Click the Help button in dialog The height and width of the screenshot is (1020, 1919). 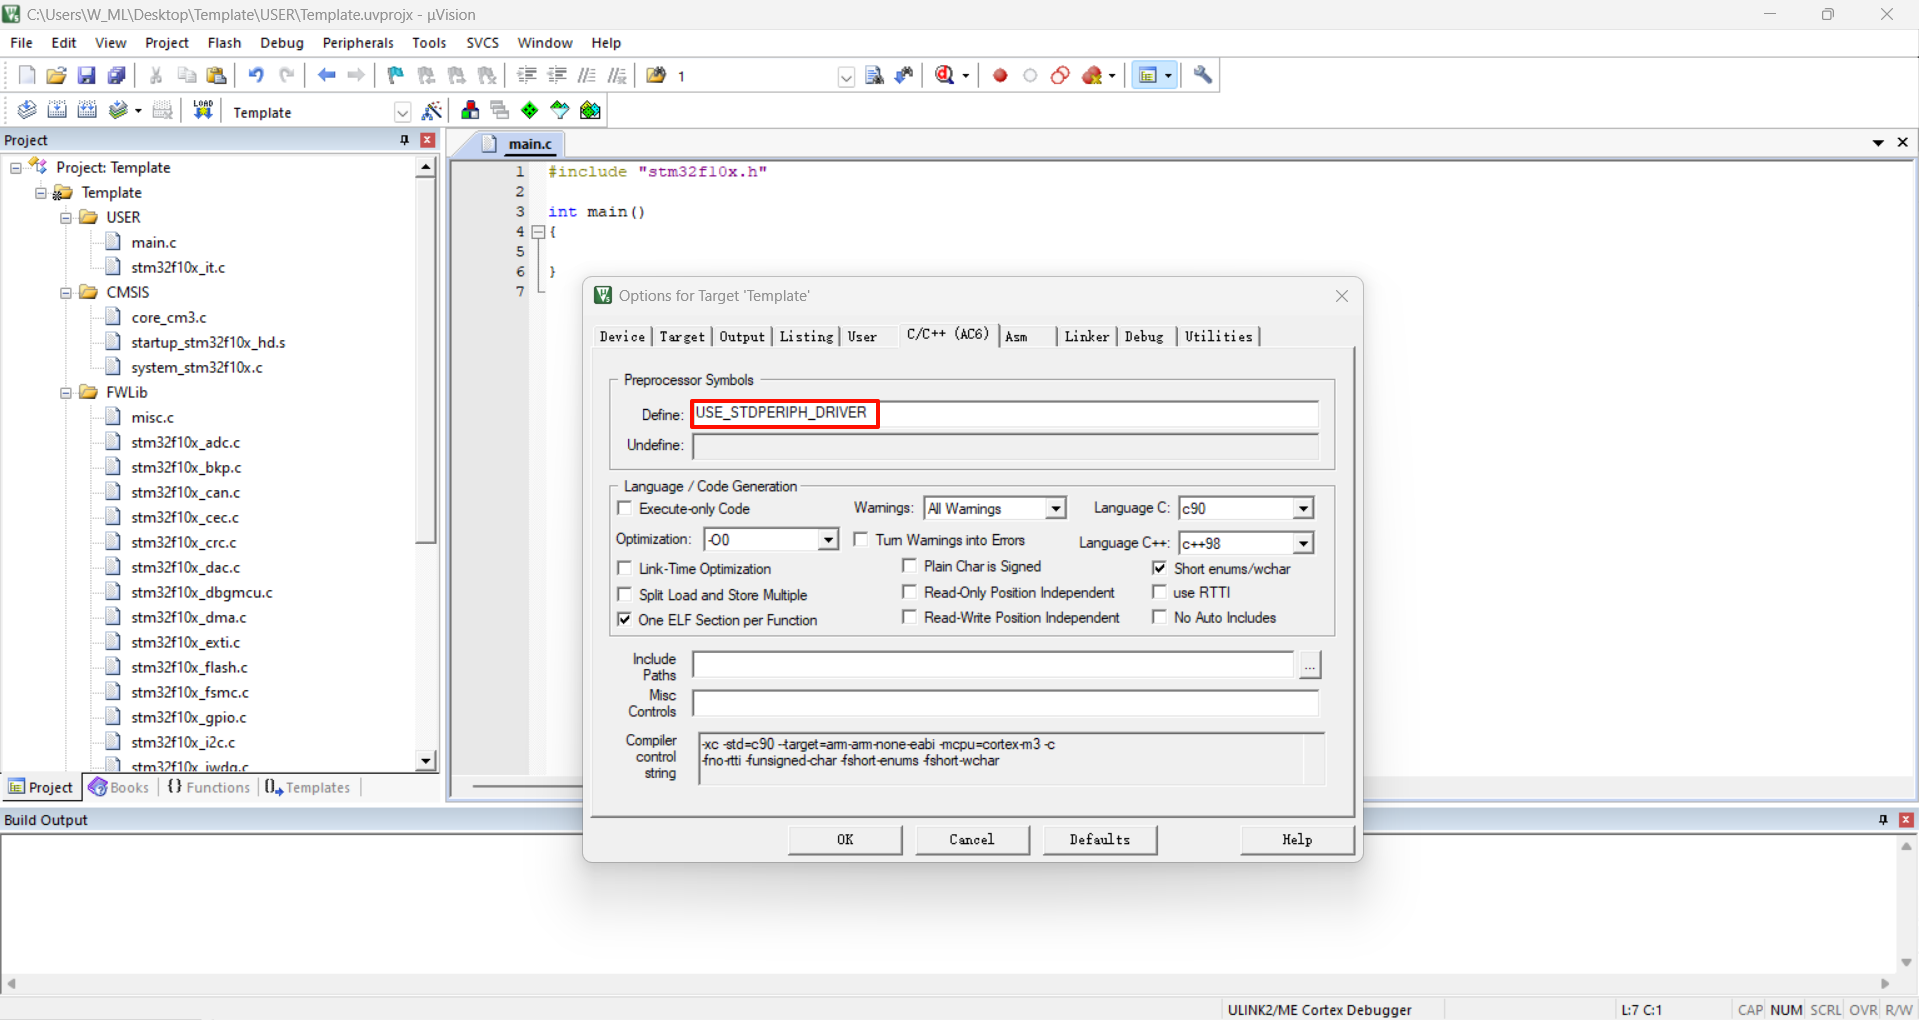1297,840
